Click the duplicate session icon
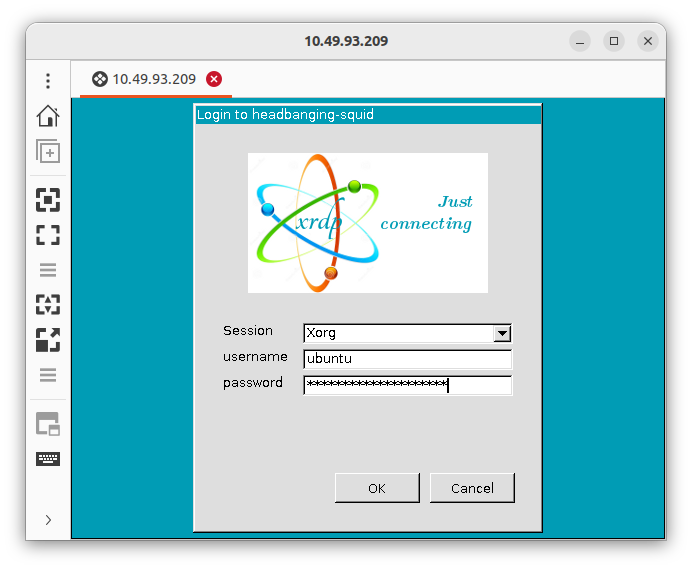Screen dimensions: 692x569 coord(48,152)
